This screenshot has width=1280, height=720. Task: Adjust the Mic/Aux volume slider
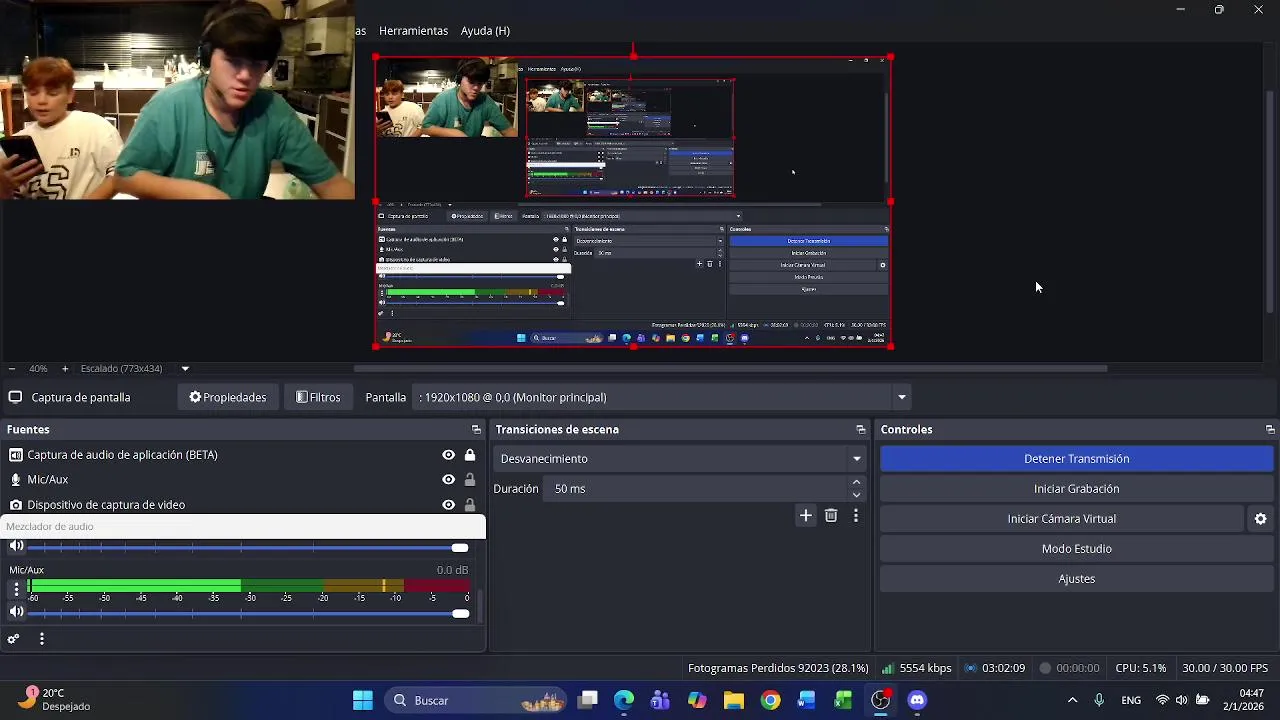point(249,613)
